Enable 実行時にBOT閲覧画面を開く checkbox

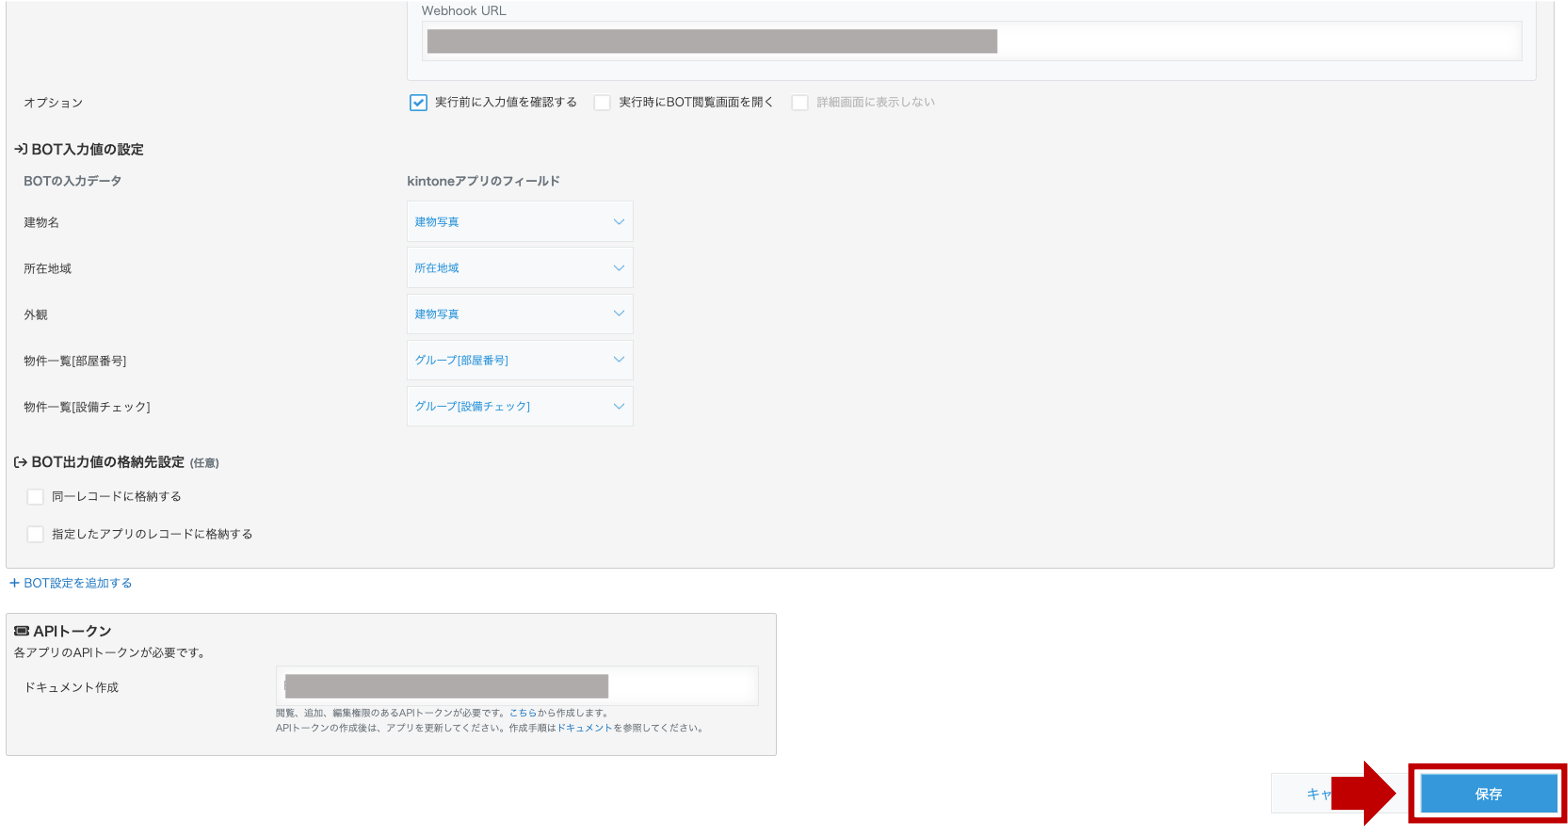(602, 102)
